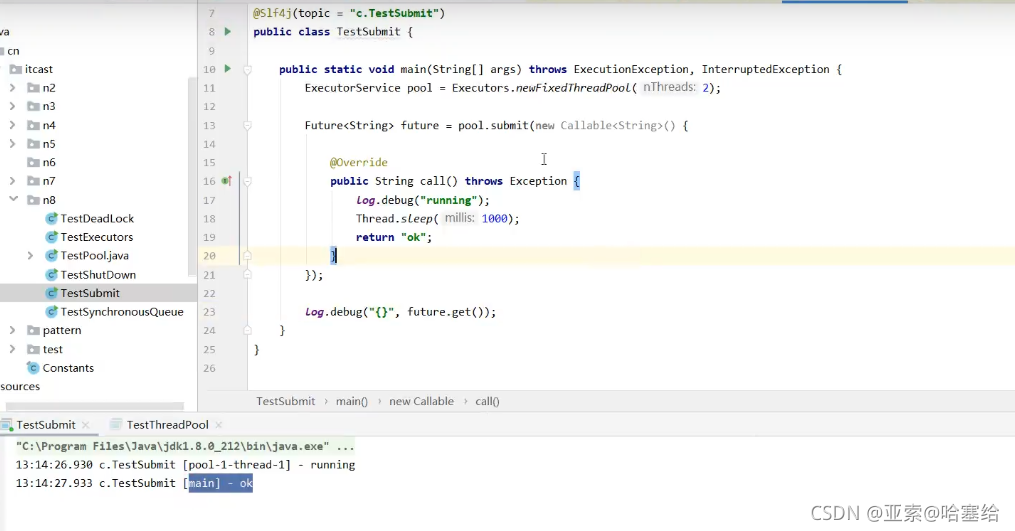1015x531 pixels.
Task: Click the Constants class icon
Action: (34, 368)
